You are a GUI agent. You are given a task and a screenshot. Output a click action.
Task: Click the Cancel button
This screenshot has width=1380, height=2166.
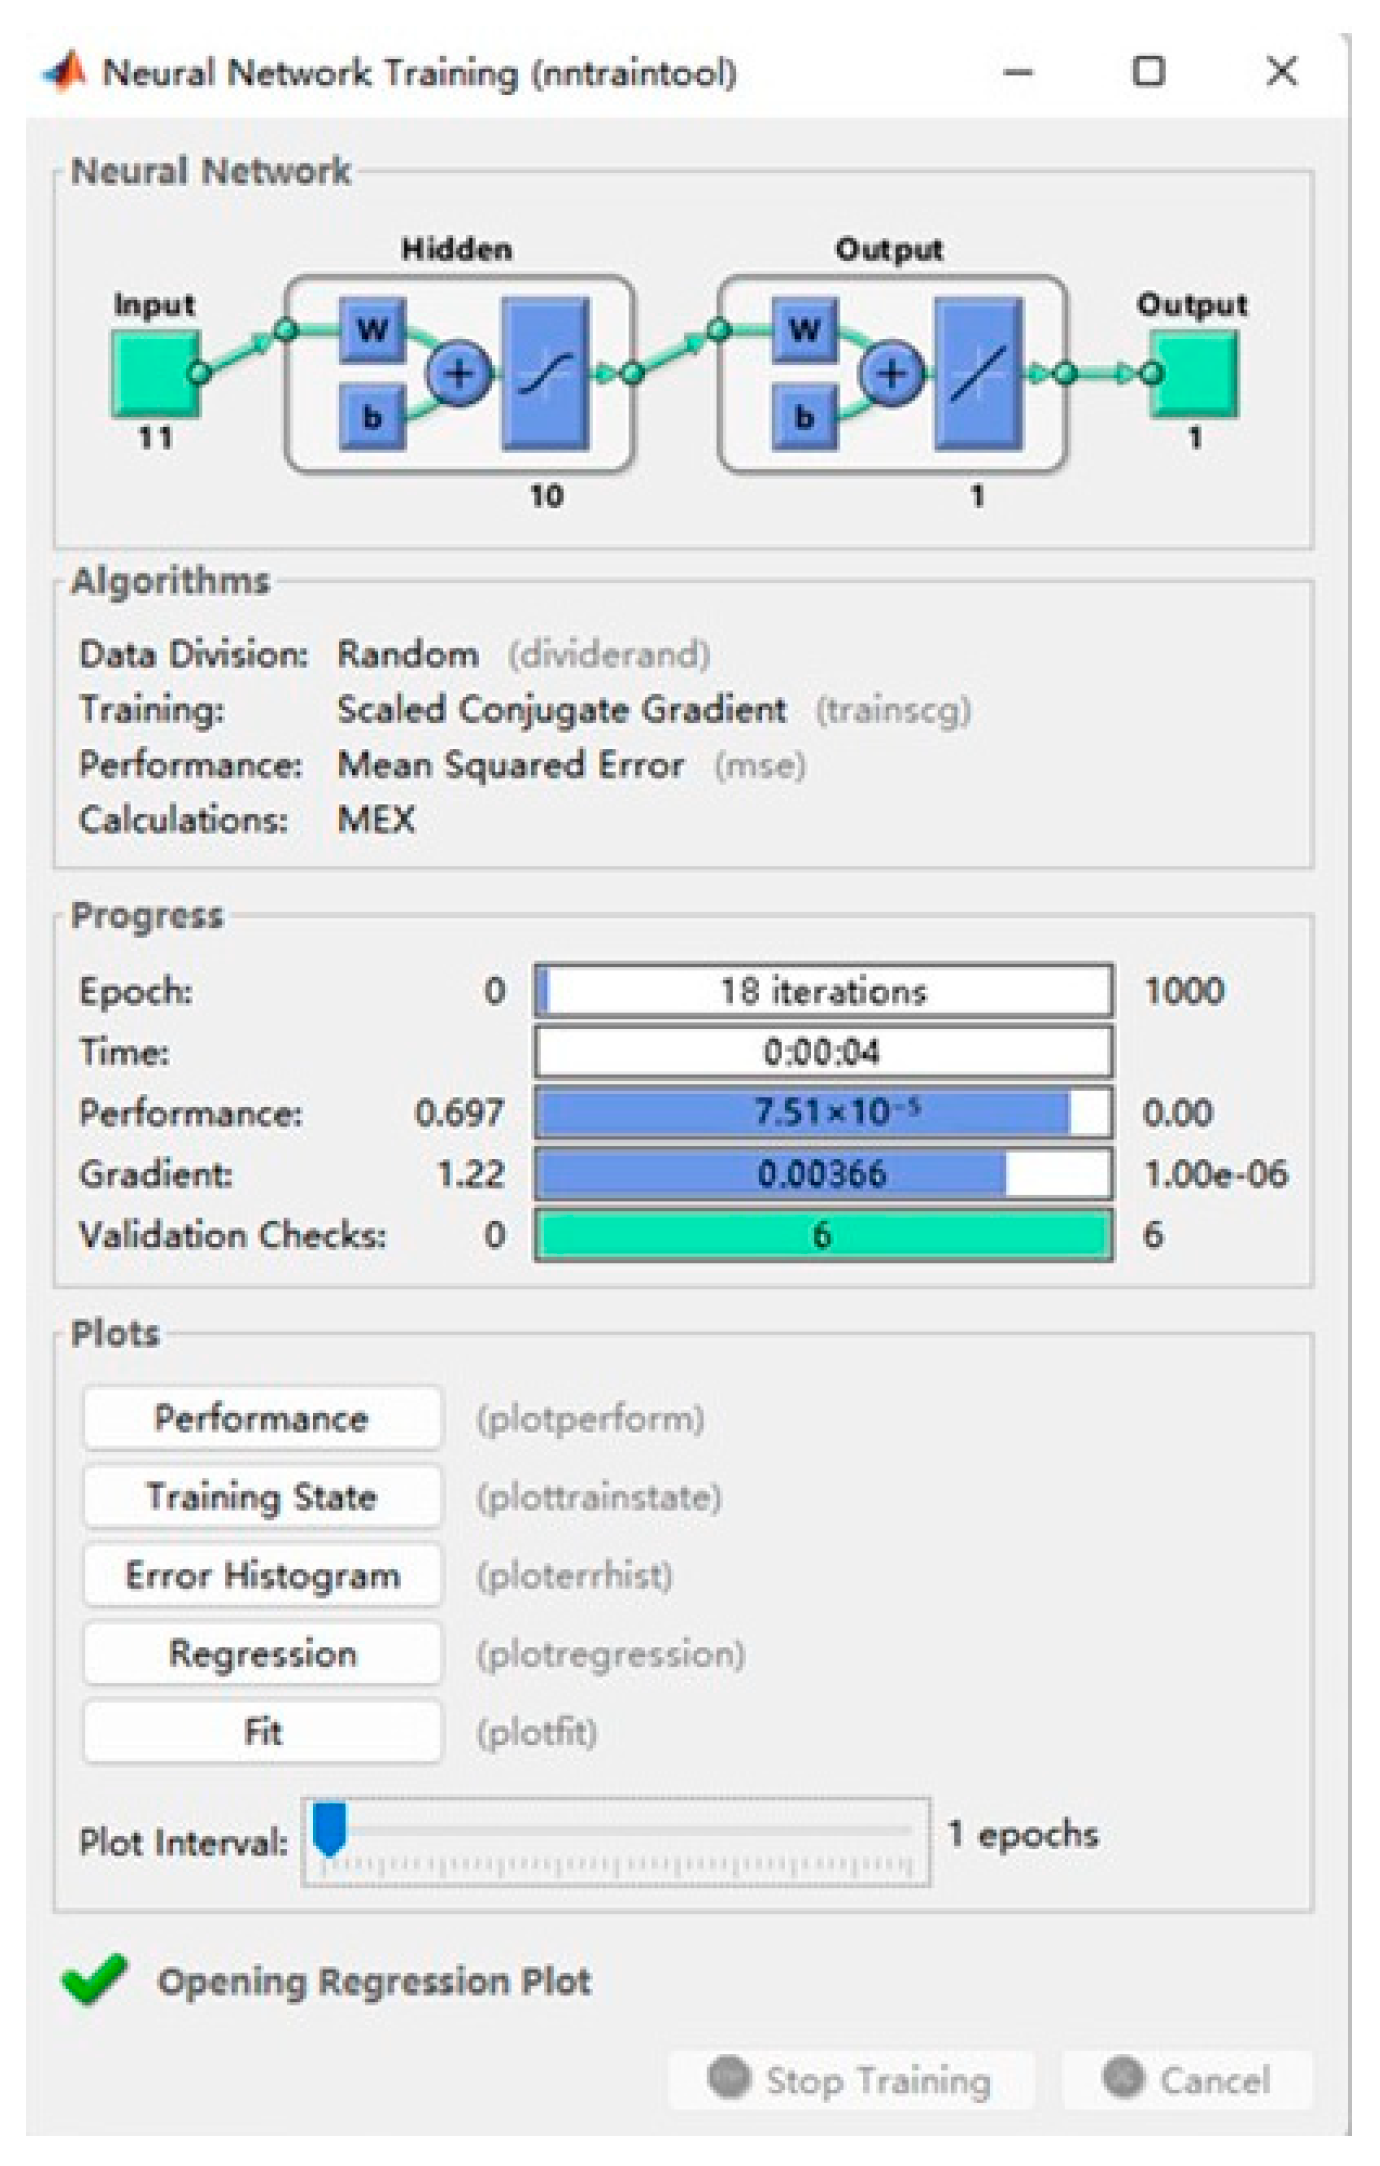(1187, 2080)
